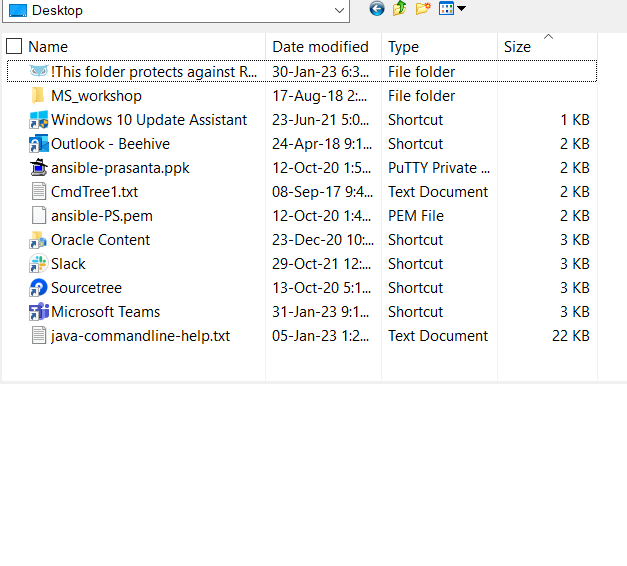Click the Windows 10 Update Assistant icon
Viewport: 627px width, 566px height.
tap(39, 120)
